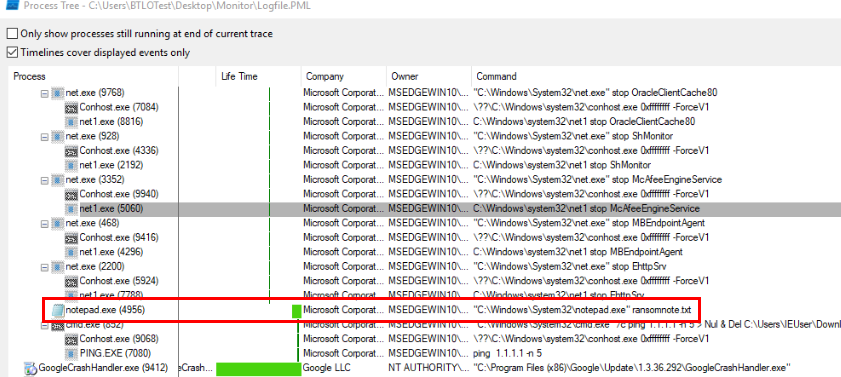Select 'C:\Windows\system32\net1 stop ShMonitor' command

562,165
